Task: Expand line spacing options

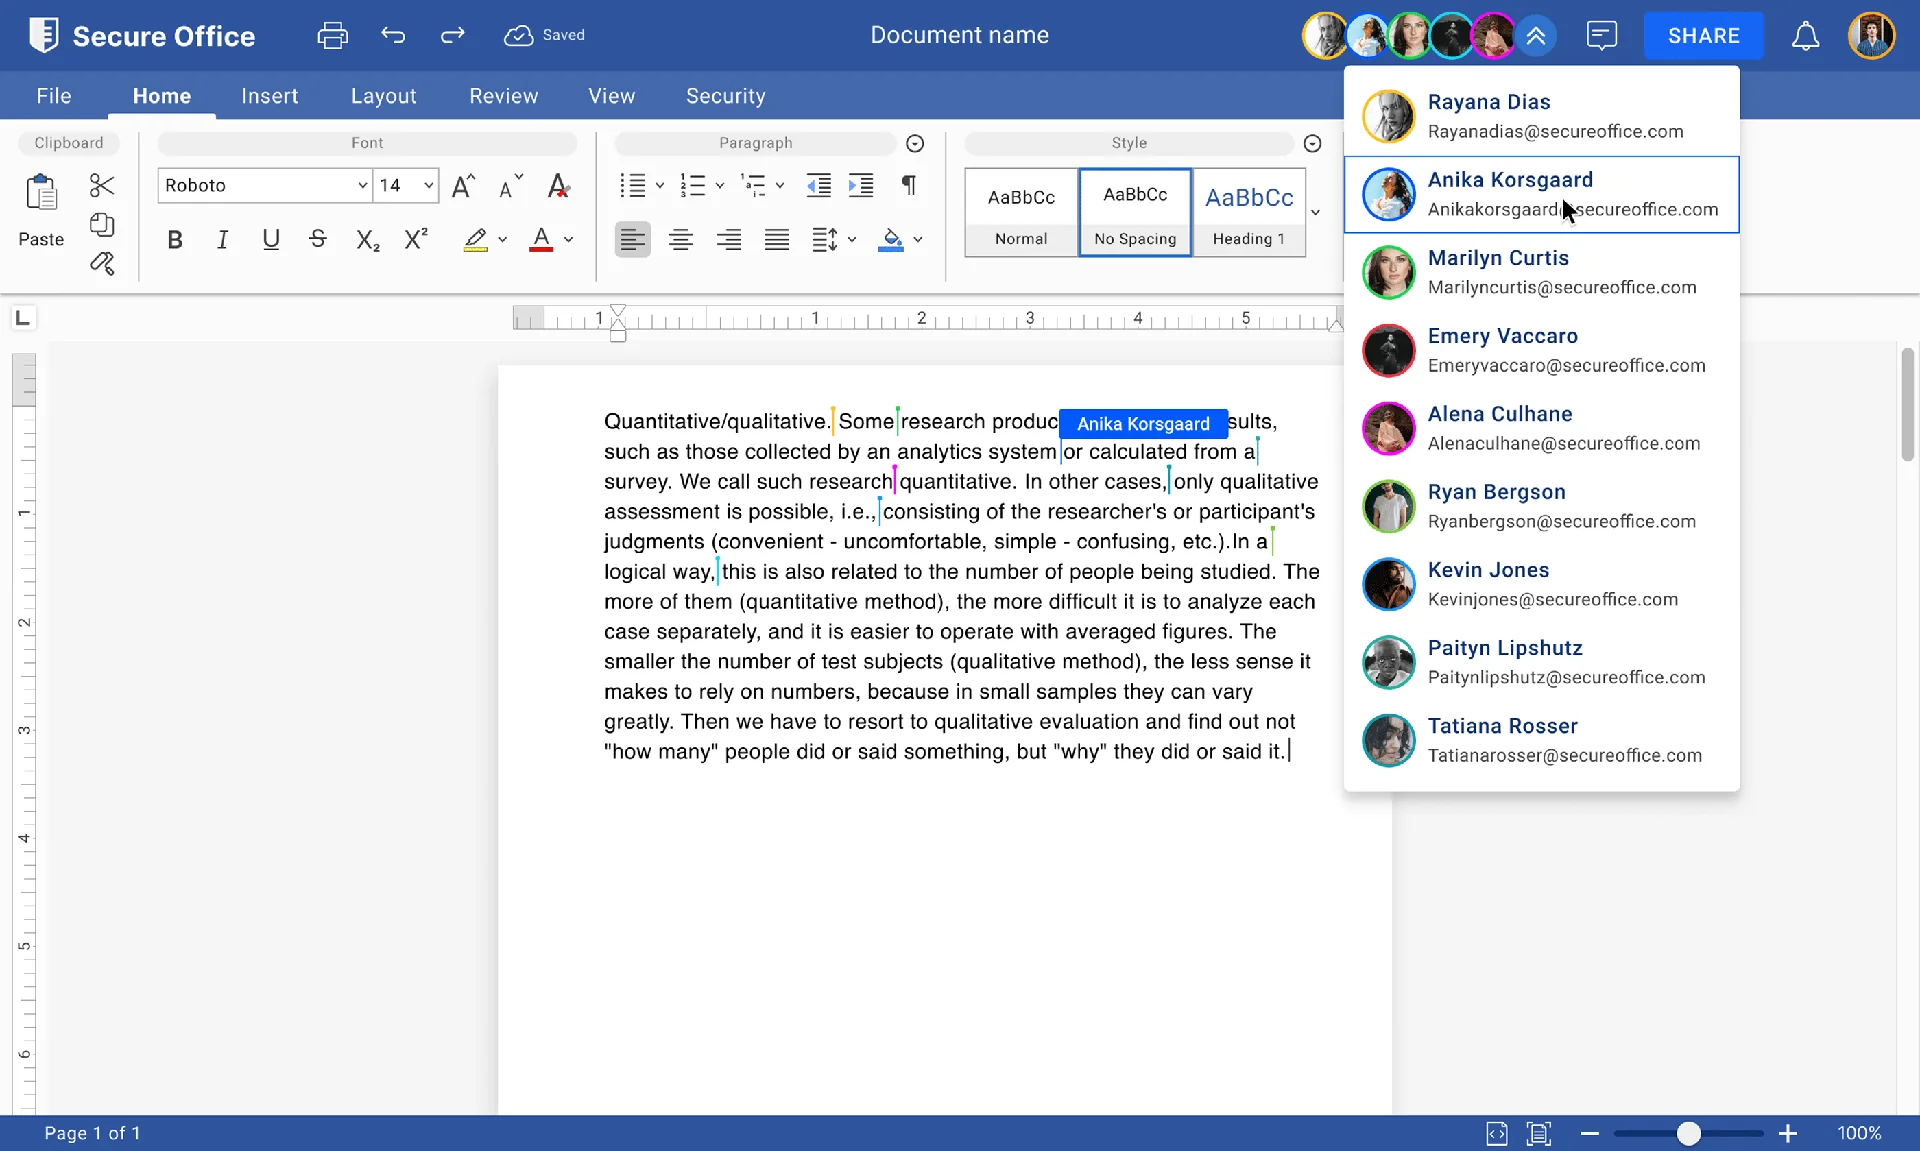Action: [852, 240]
